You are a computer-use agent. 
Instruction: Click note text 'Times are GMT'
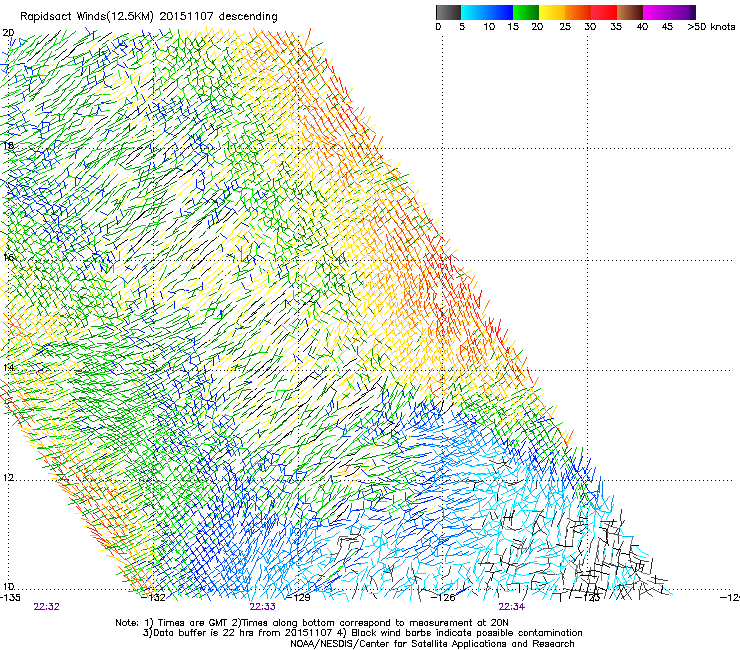pyautogui.click(x=192, y=623)
